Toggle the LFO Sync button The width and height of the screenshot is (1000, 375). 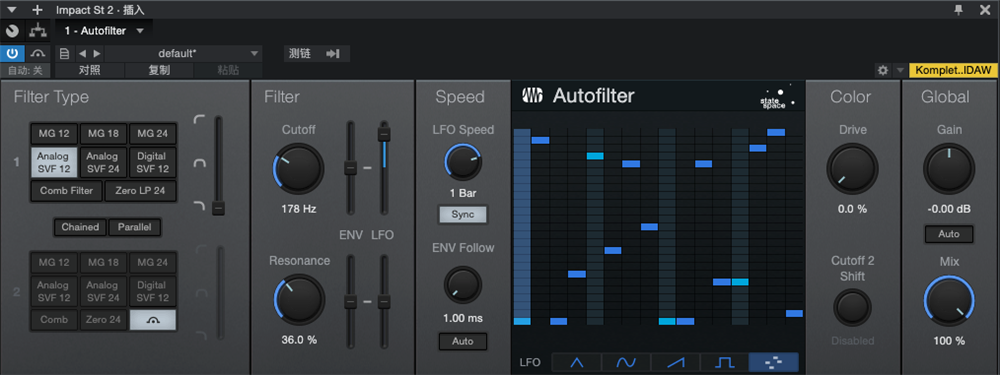click(x=462, y=214)
